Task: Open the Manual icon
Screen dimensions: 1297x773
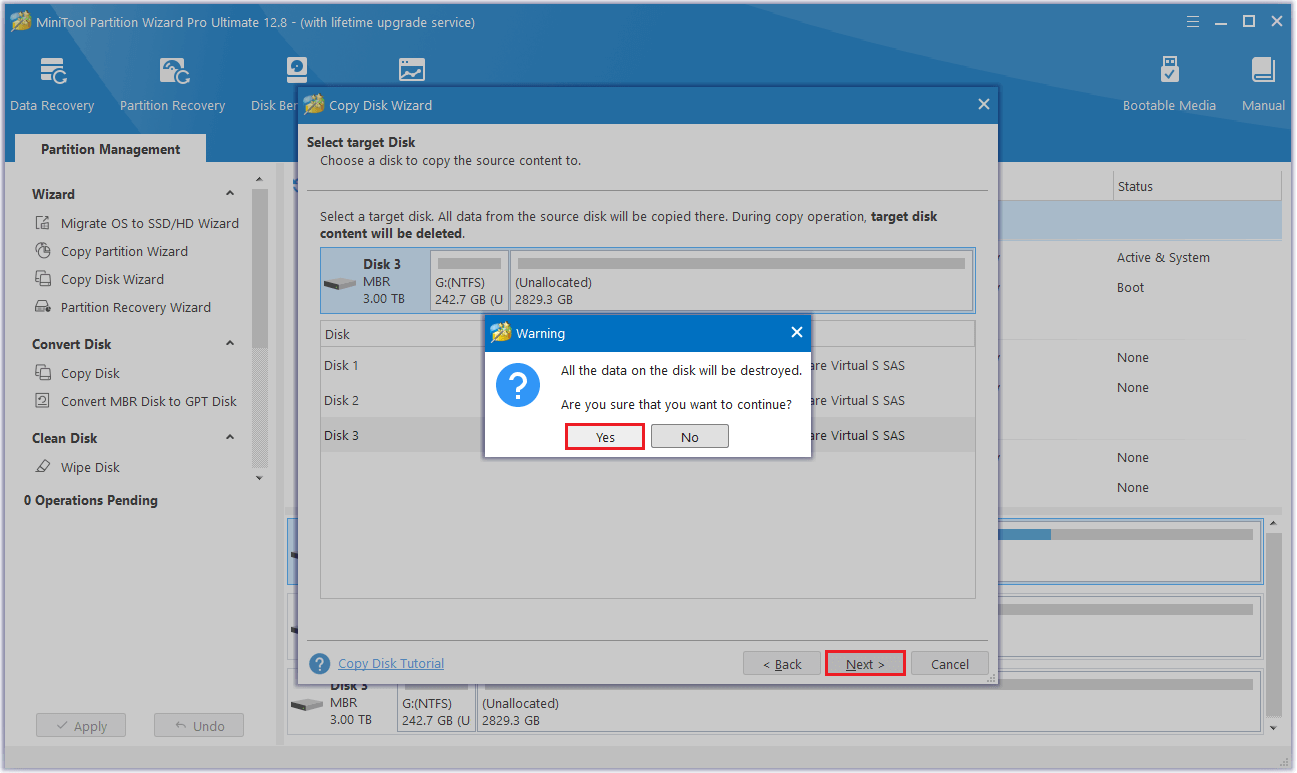Action: click(x=1263, y=85)
